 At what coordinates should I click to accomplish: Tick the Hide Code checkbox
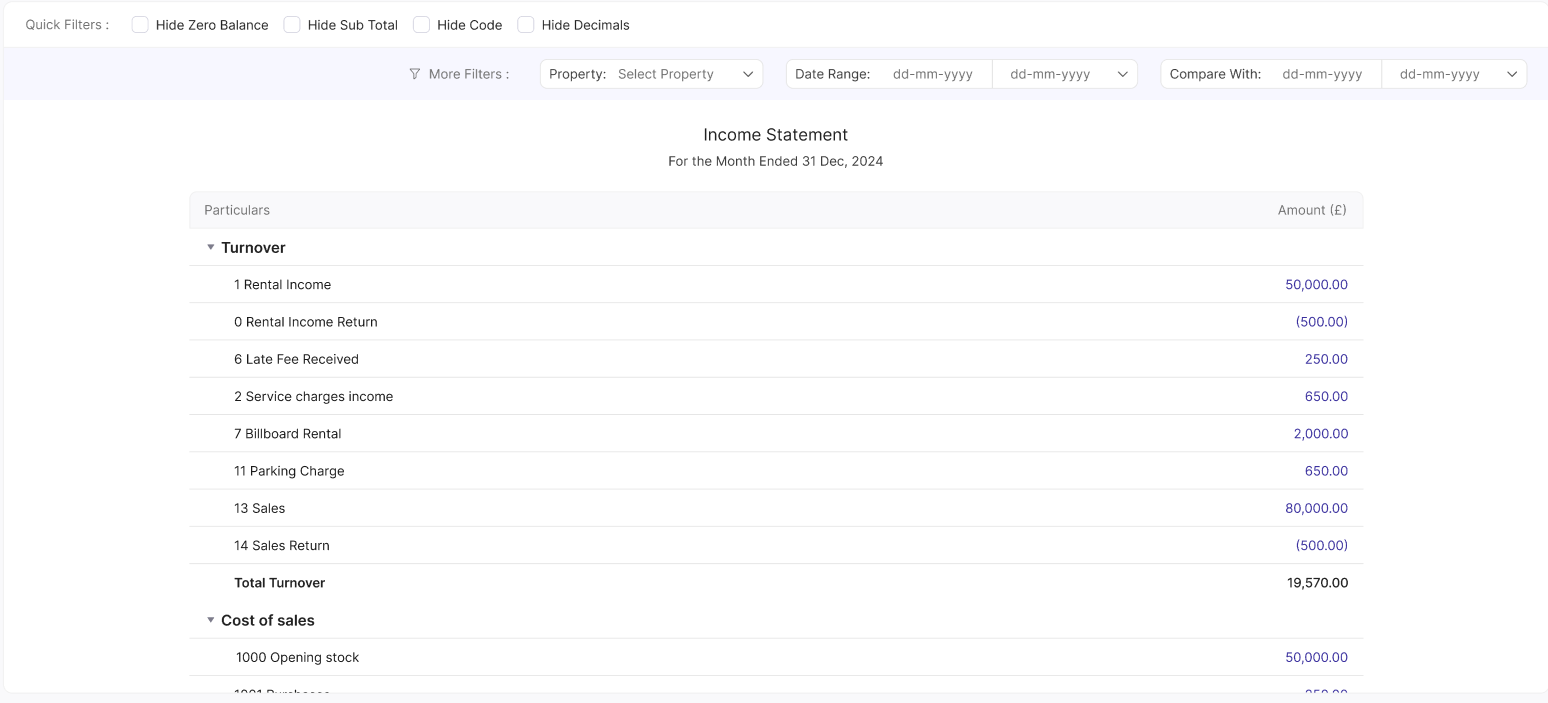pyautogui.click(x=421, y=25)
